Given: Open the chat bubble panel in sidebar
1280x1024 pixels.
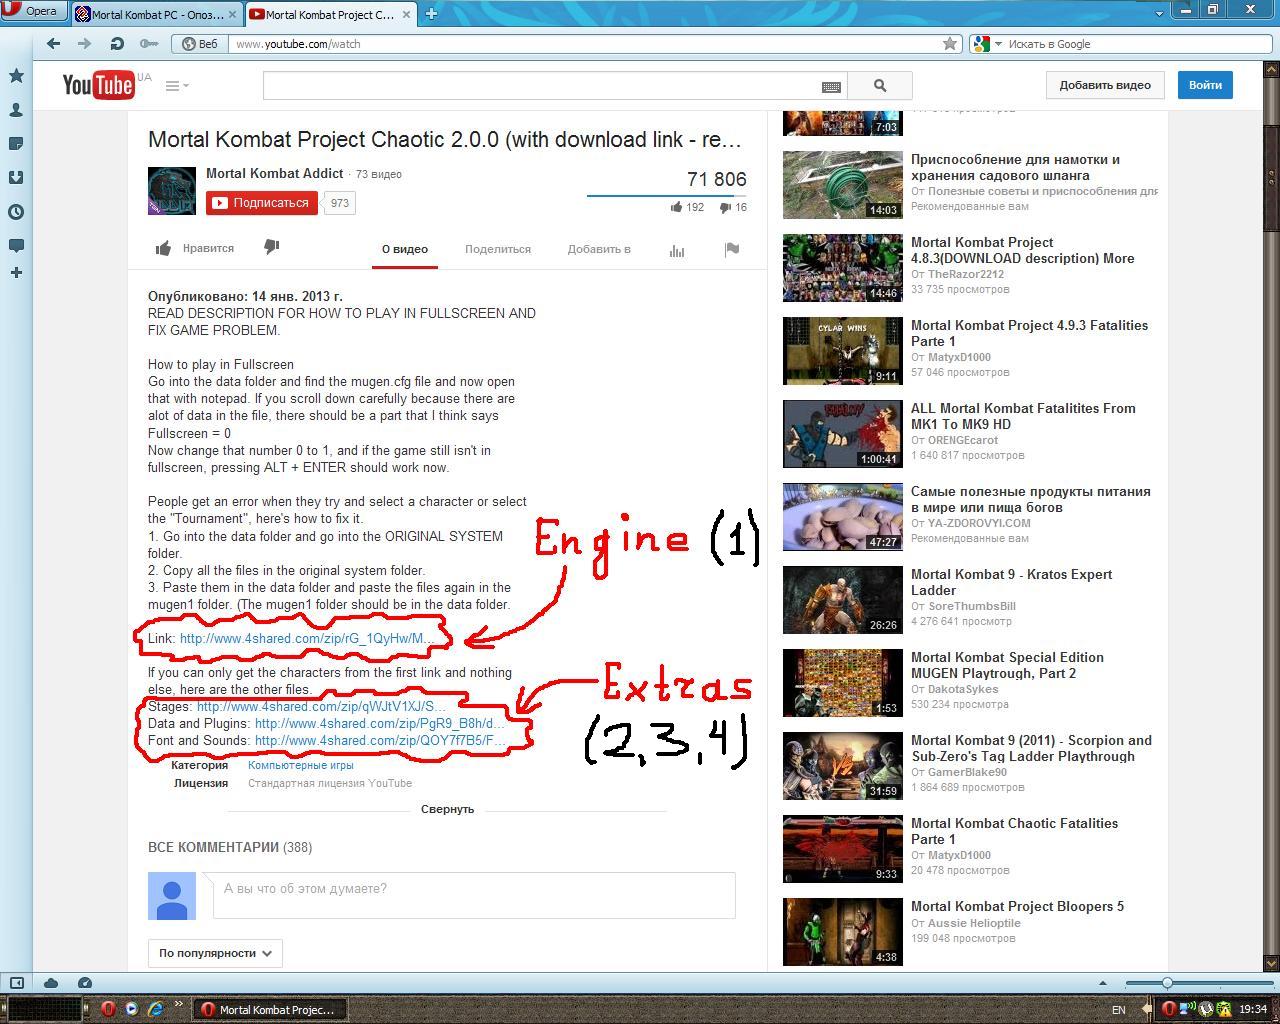Looking at the screenshot, I should pyautogui.click(x=16, y=246).
